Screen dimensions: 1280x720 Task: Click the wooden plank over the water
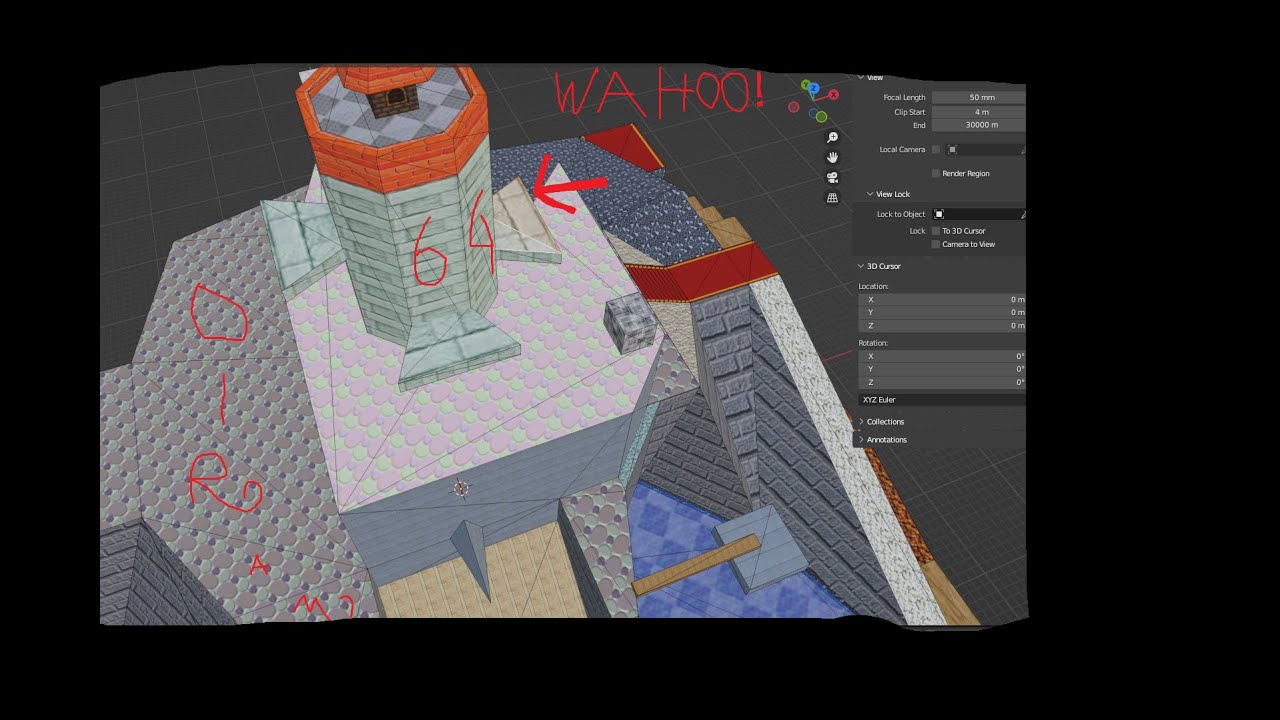[x=696, y=565]
